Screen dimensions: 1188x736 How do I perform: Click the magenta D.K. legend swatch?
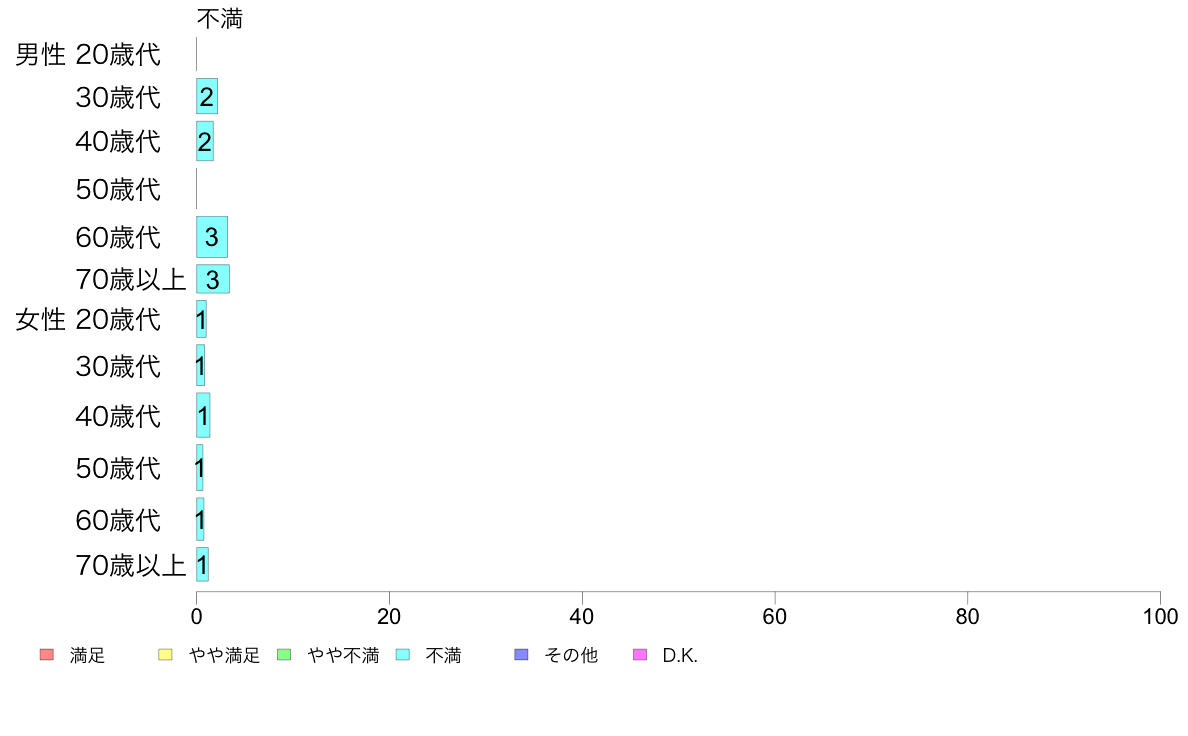click(x=640, y=655)
